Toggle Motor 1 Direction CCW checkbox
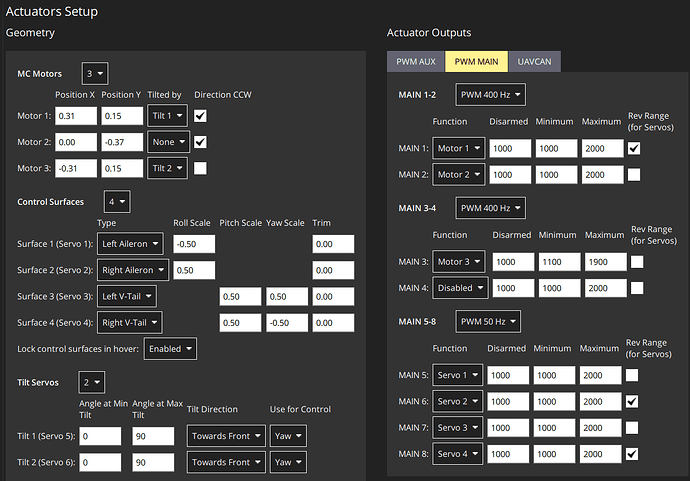This screenshot has width=690, height=481. [200, 116]
